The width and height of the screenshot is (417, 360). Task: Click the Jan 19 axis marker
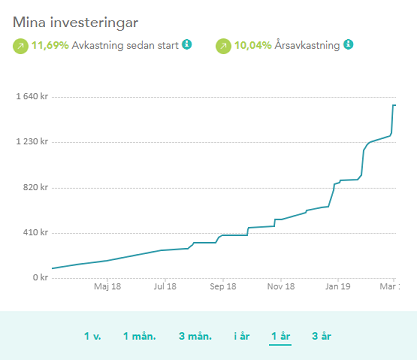[338, 286]
